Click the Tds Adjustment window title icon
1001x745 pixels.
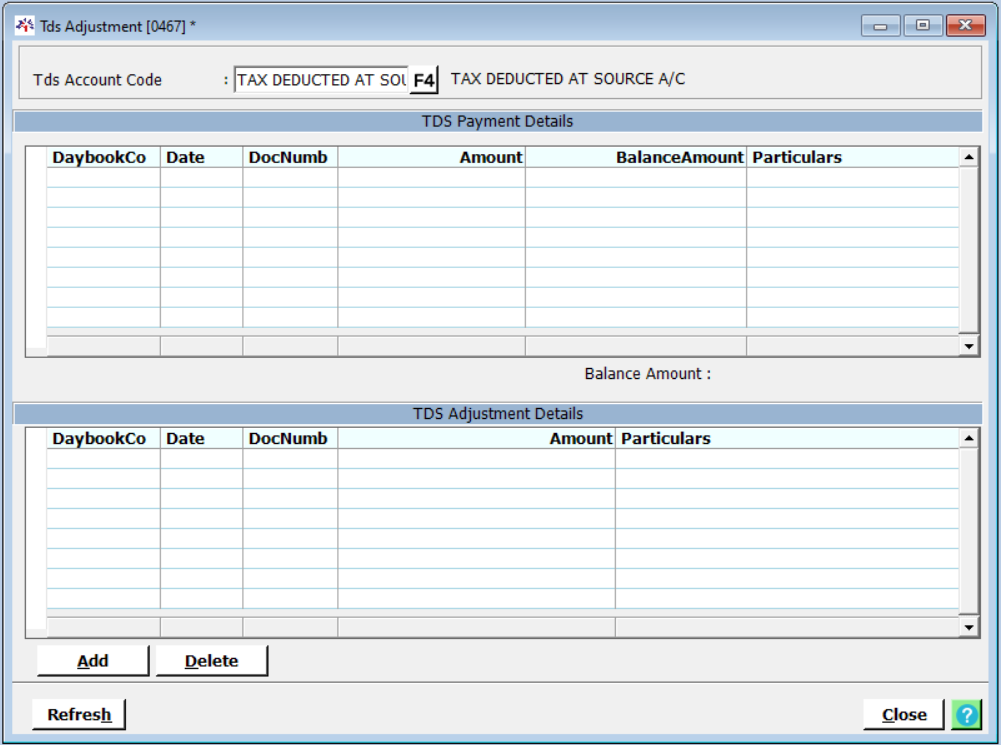point(24,26)
